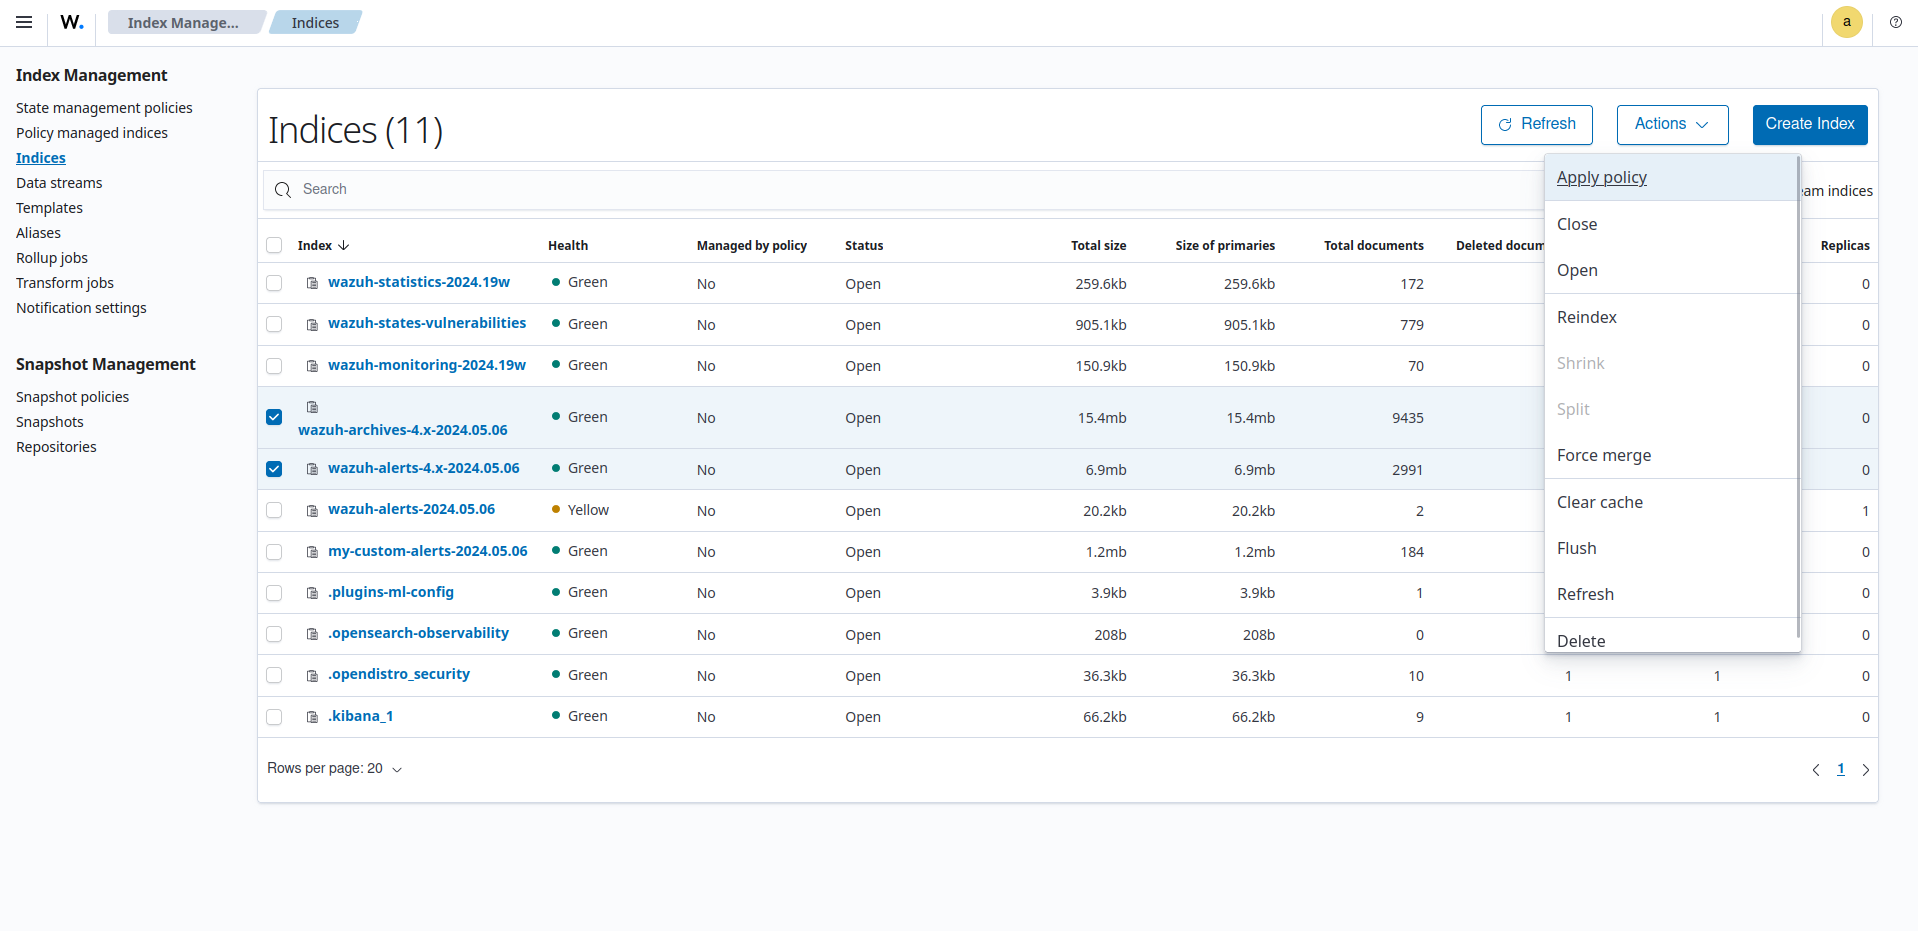This screenshot has width=1918, height=931.
Task: Open the hamburger navigation menu
Action: coord(24,22)
